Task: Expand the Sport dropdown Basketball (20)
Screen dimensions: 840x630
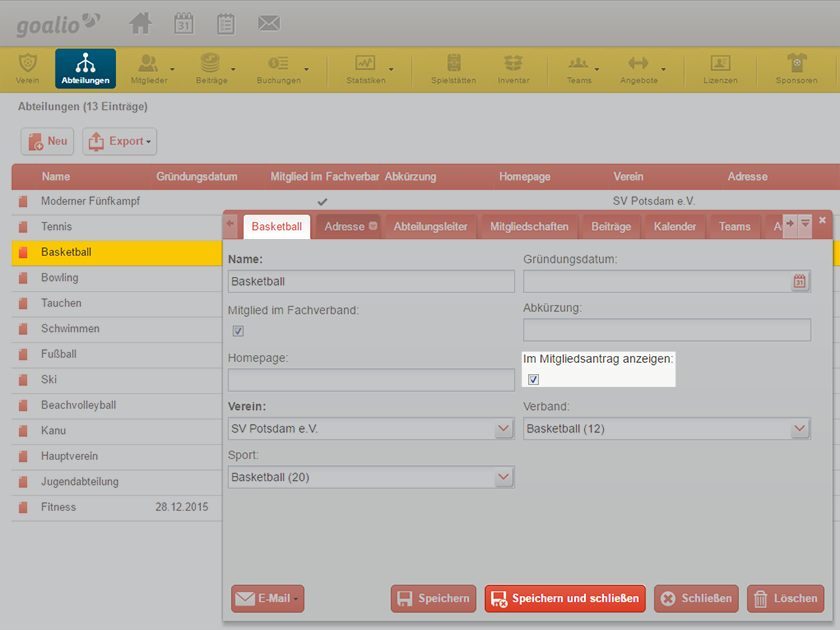Action: point(371,477)
